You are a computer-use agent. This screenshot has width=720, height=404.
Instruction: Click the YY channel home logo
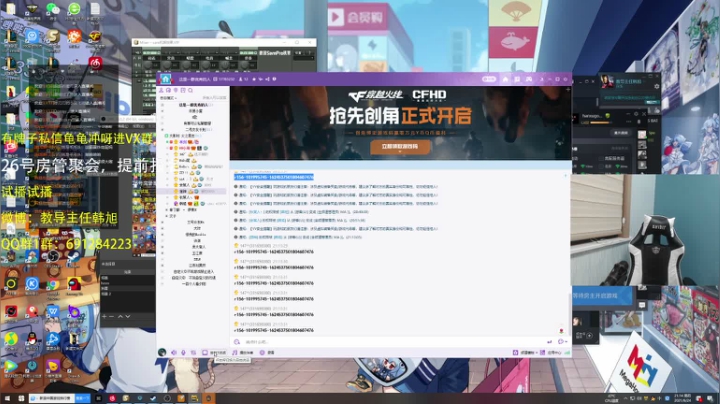click(x=166, y=79)
